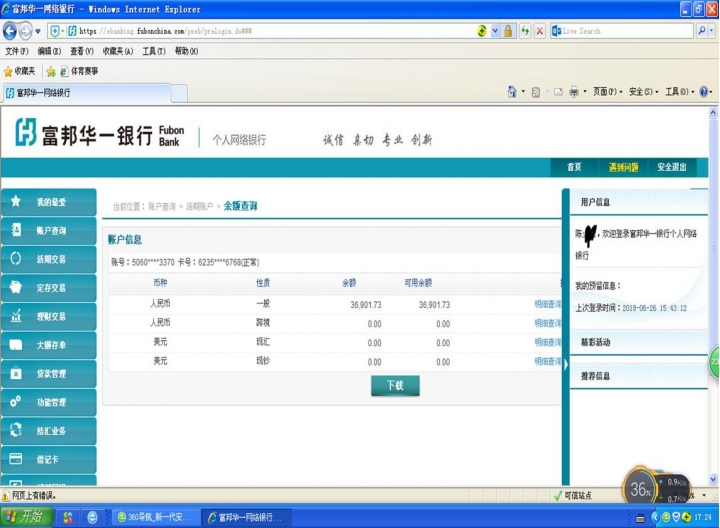This screenshot has width=720, height=528.
Task: Click the URL address input field
Action: tap(276, 31)
